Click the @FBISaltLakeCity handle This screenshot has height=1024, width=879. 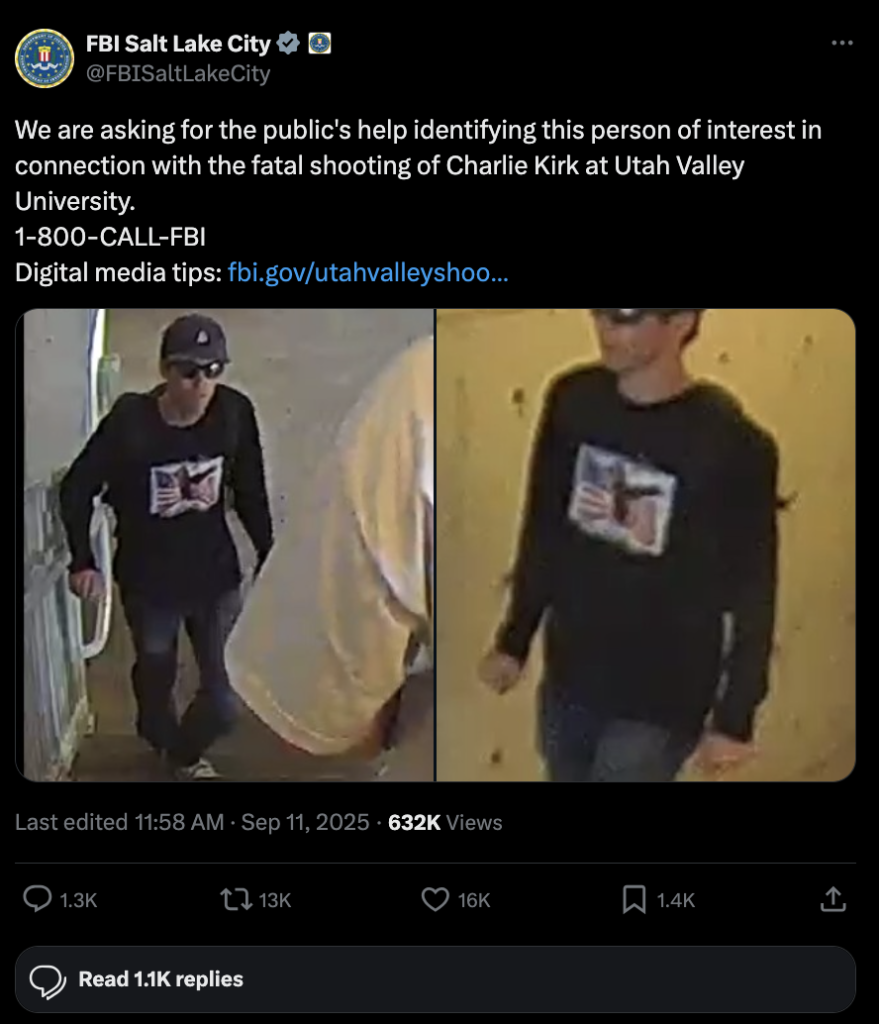pos(178,73)
